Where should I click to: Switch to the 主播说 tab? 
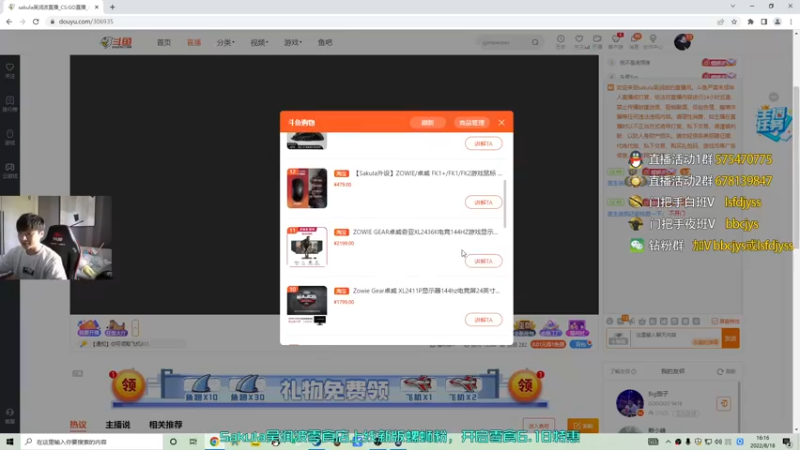click(118, 424)
